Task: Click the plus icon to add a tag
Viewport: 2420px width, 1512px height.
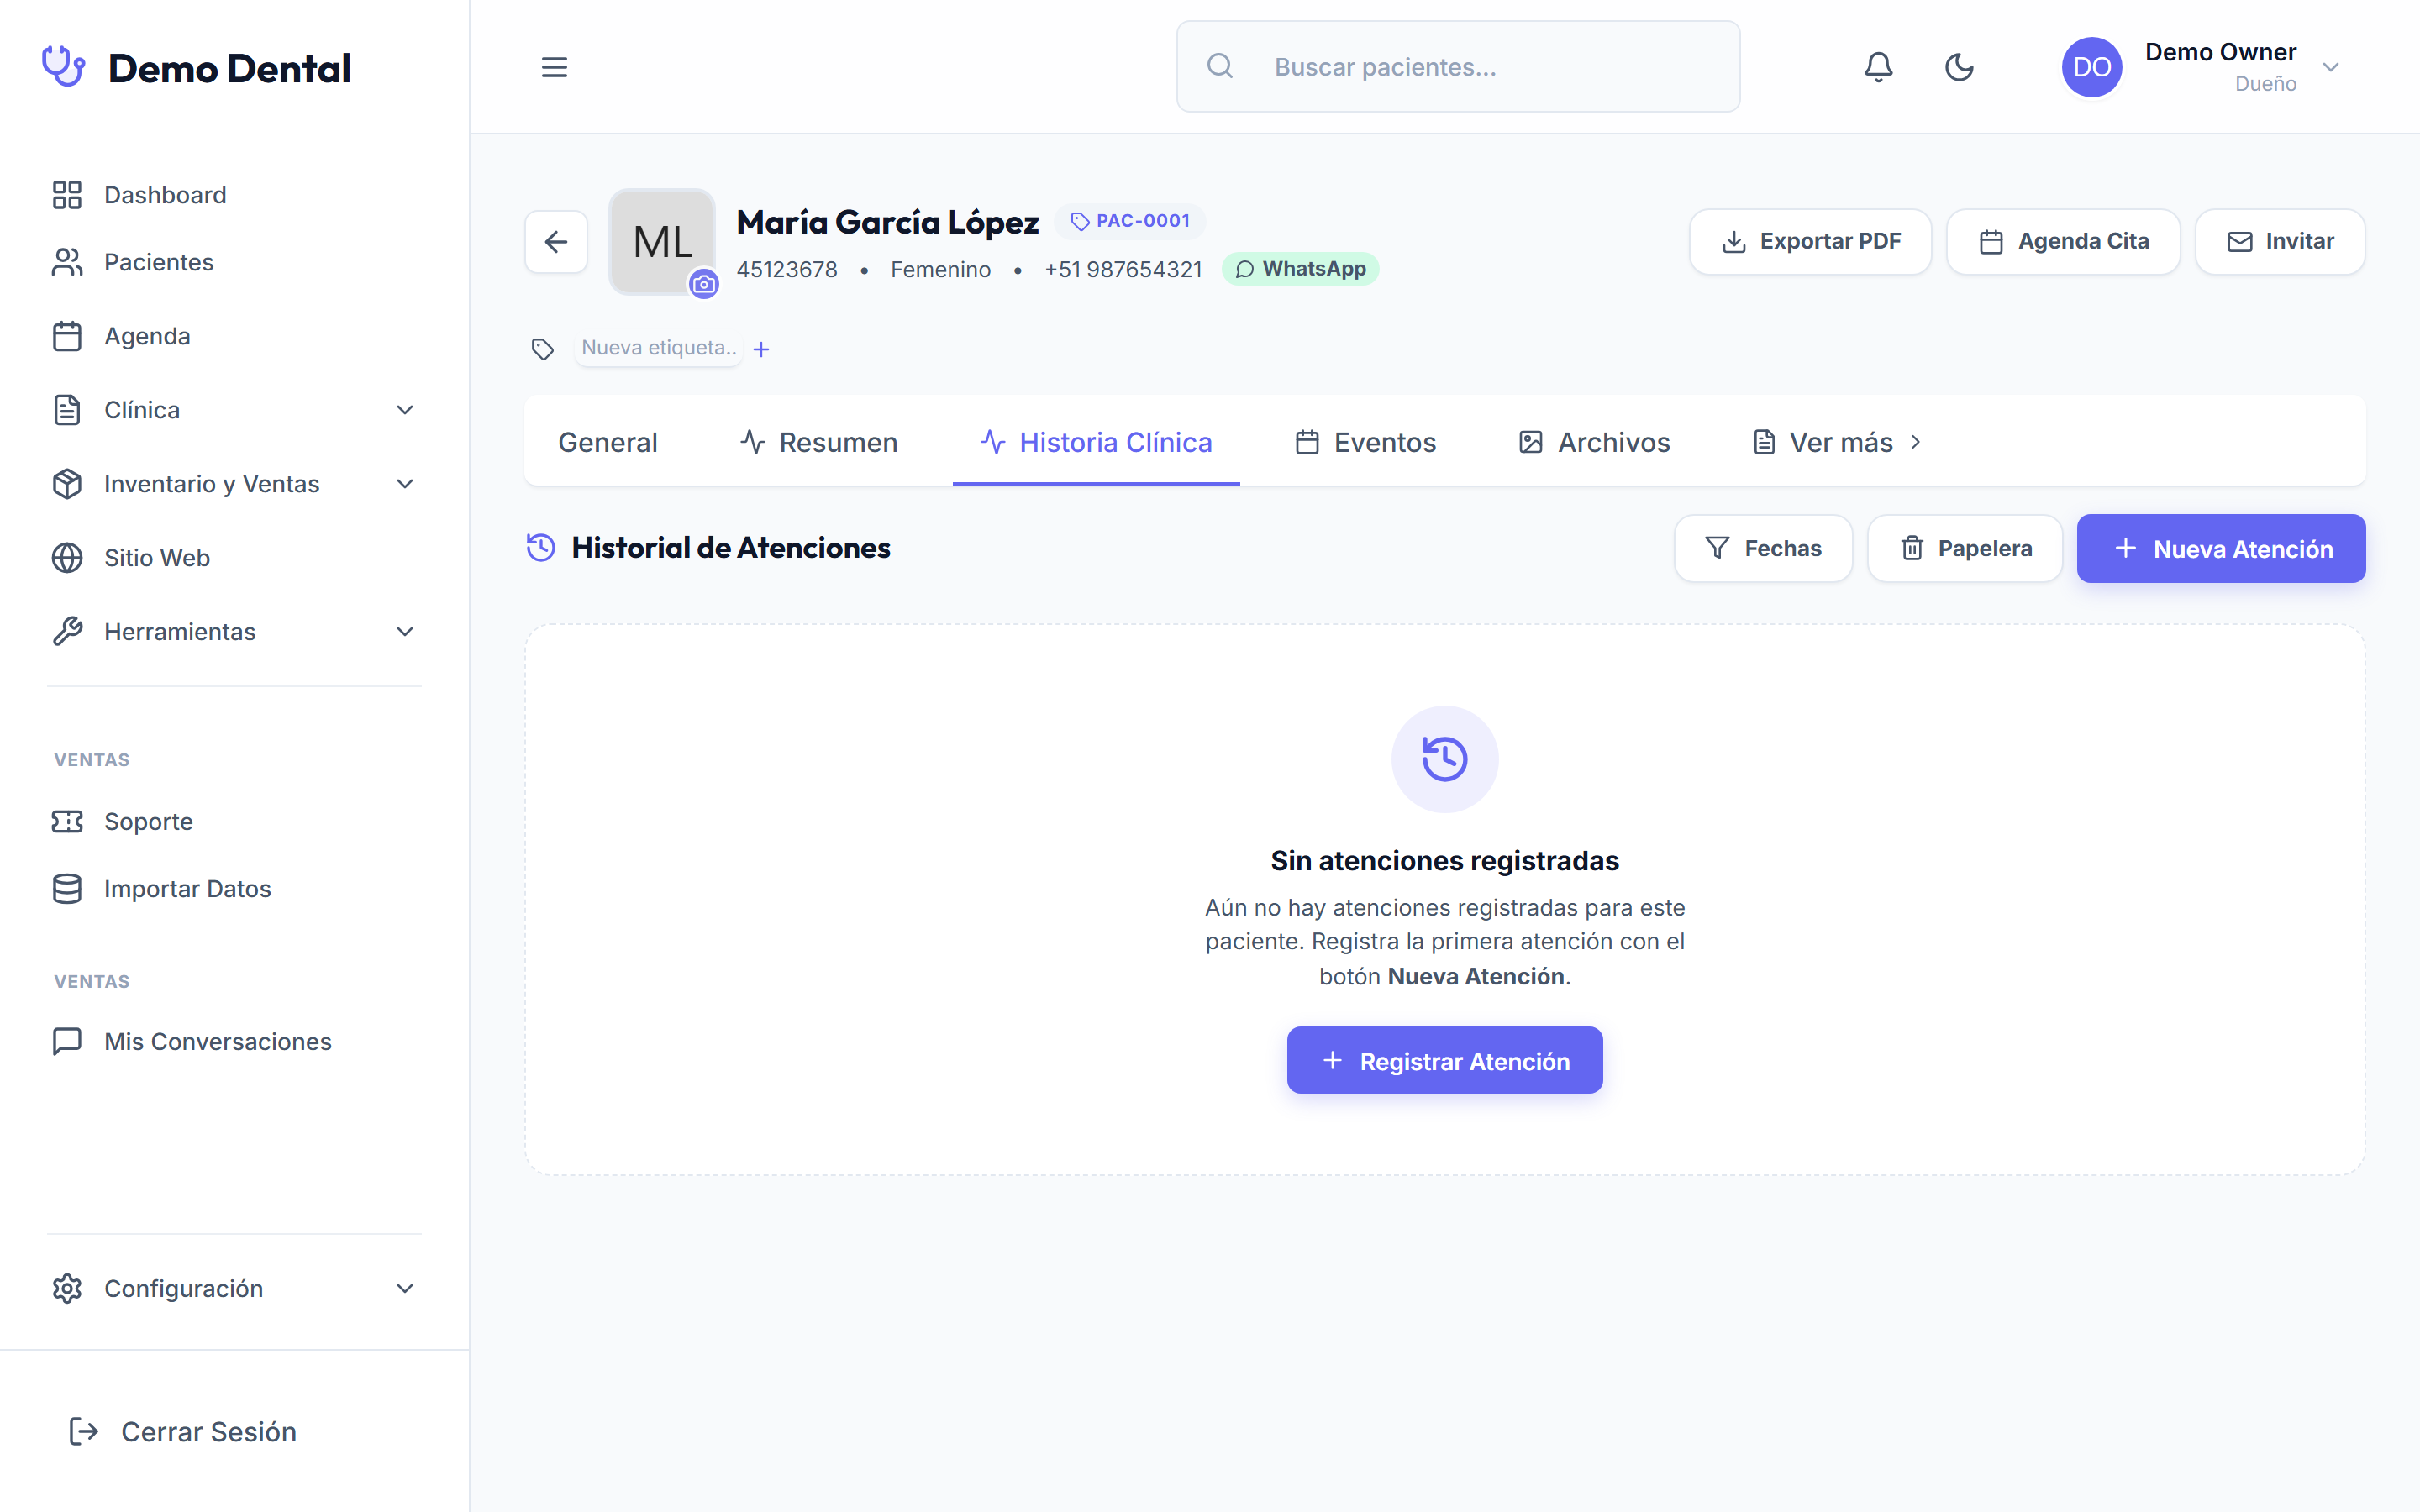Action: pyautogui.click(x=761, y=349)
